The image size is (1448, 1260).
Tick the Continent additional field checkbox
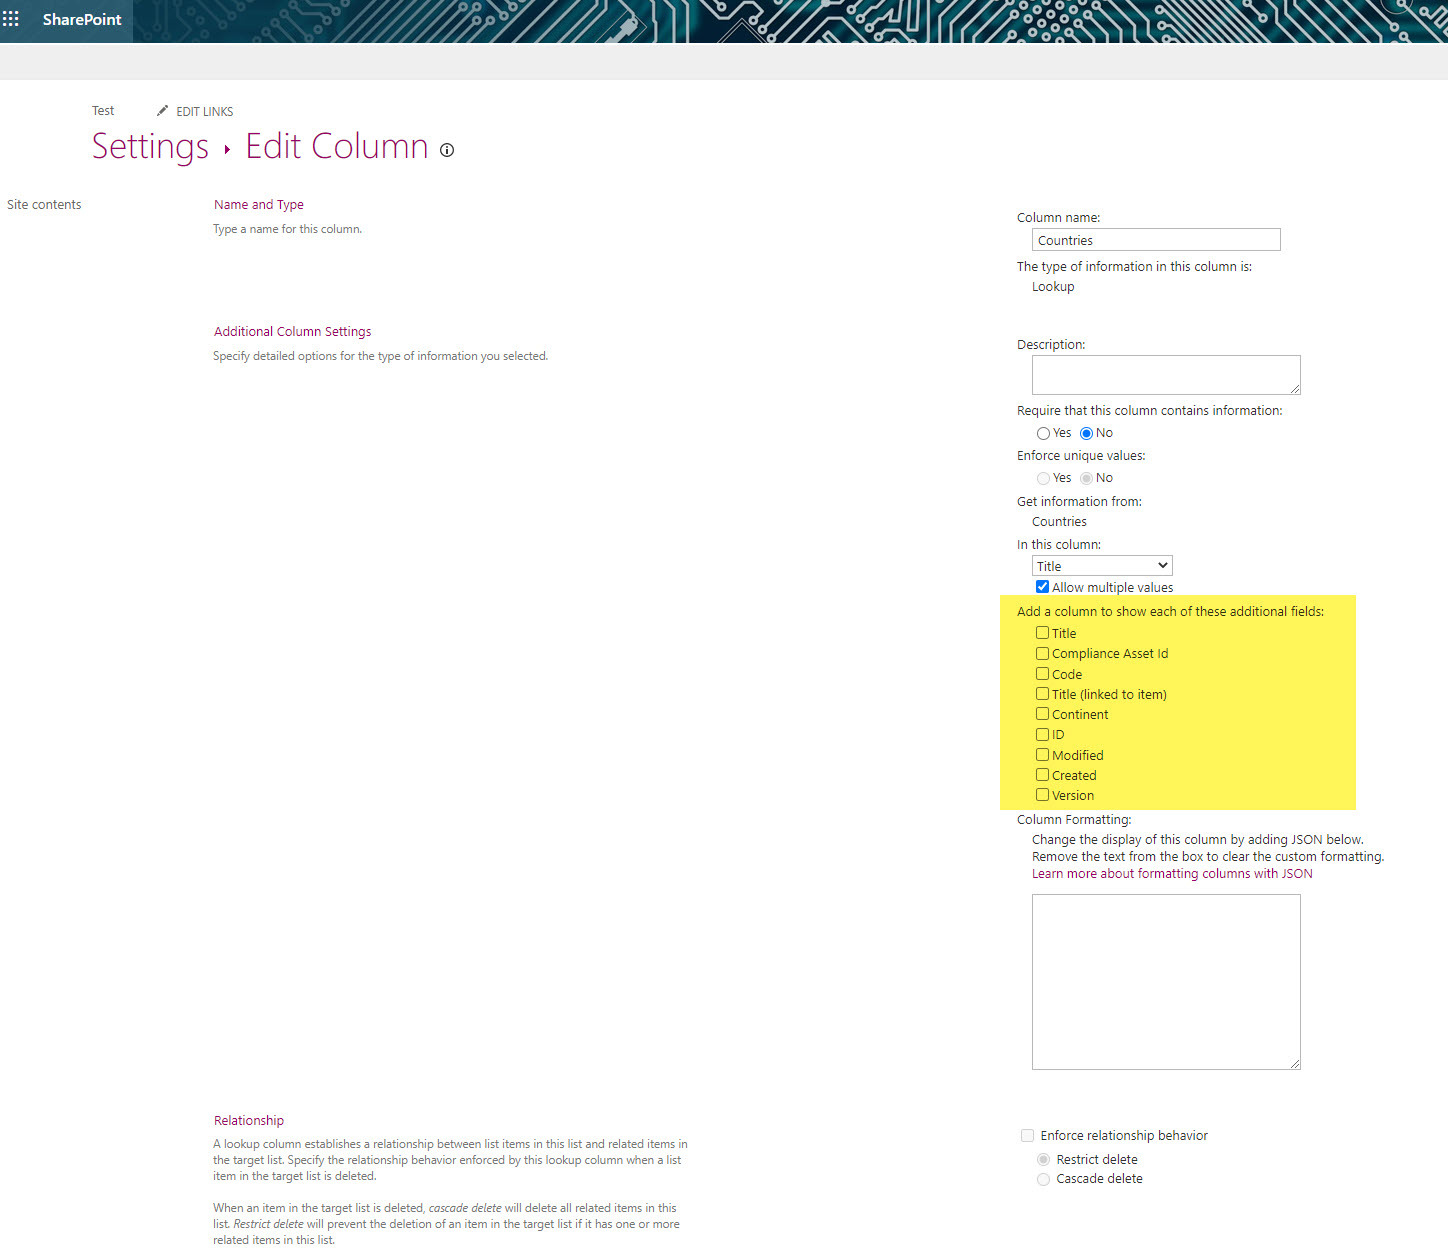pos(1042,714)
